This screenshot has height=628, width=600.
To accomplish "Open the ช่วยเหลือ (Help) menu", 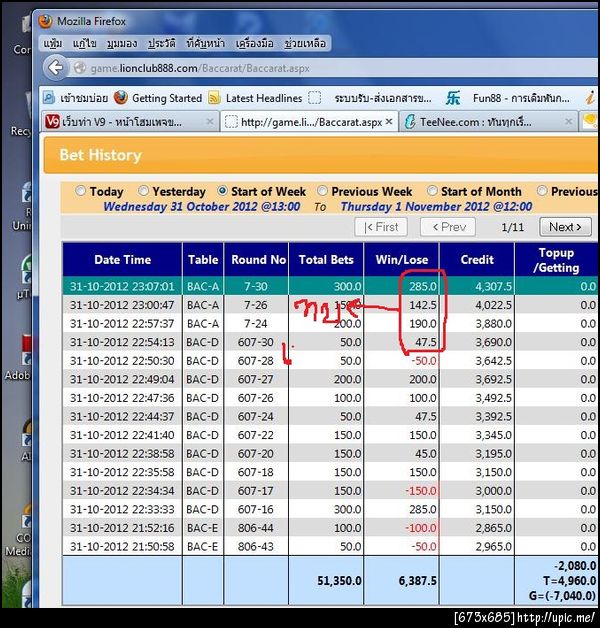I will [x=305, y=43].
